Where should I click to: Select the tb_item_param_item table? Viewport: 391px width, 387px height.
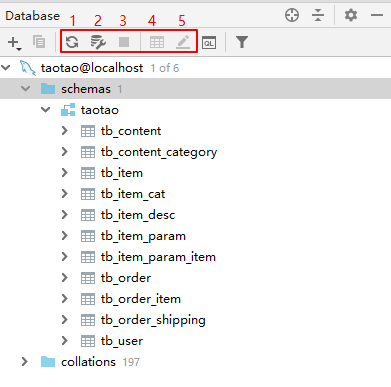click(x=158, y=257)
